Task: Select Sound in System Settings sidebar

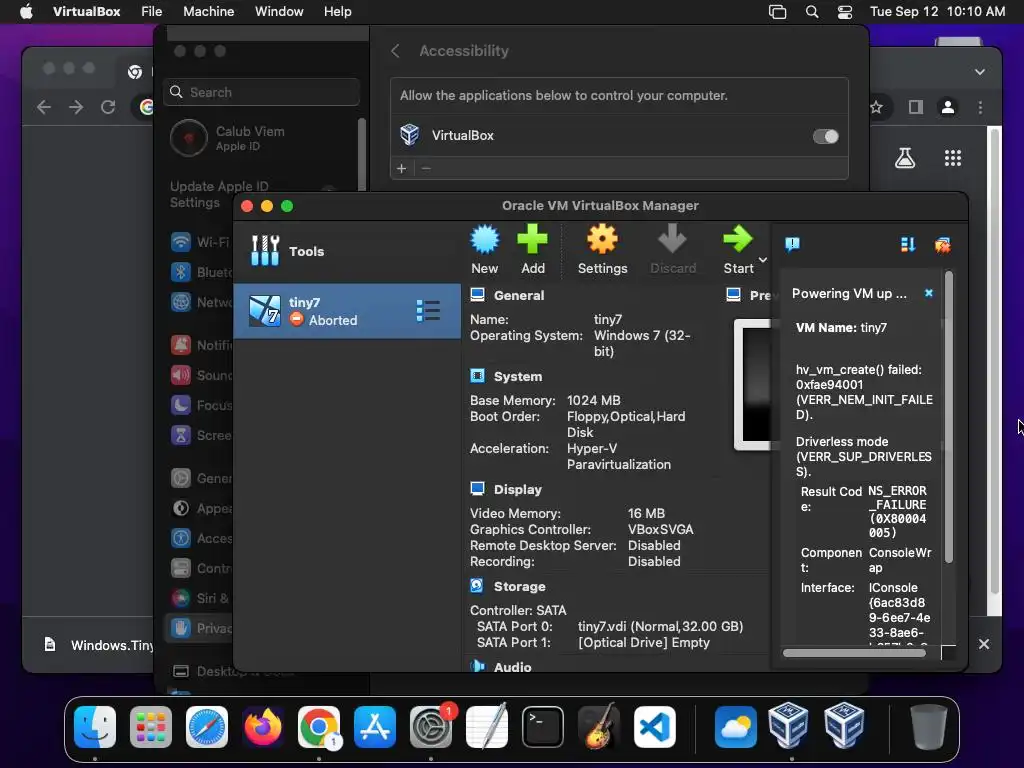Action: (200, 375)
